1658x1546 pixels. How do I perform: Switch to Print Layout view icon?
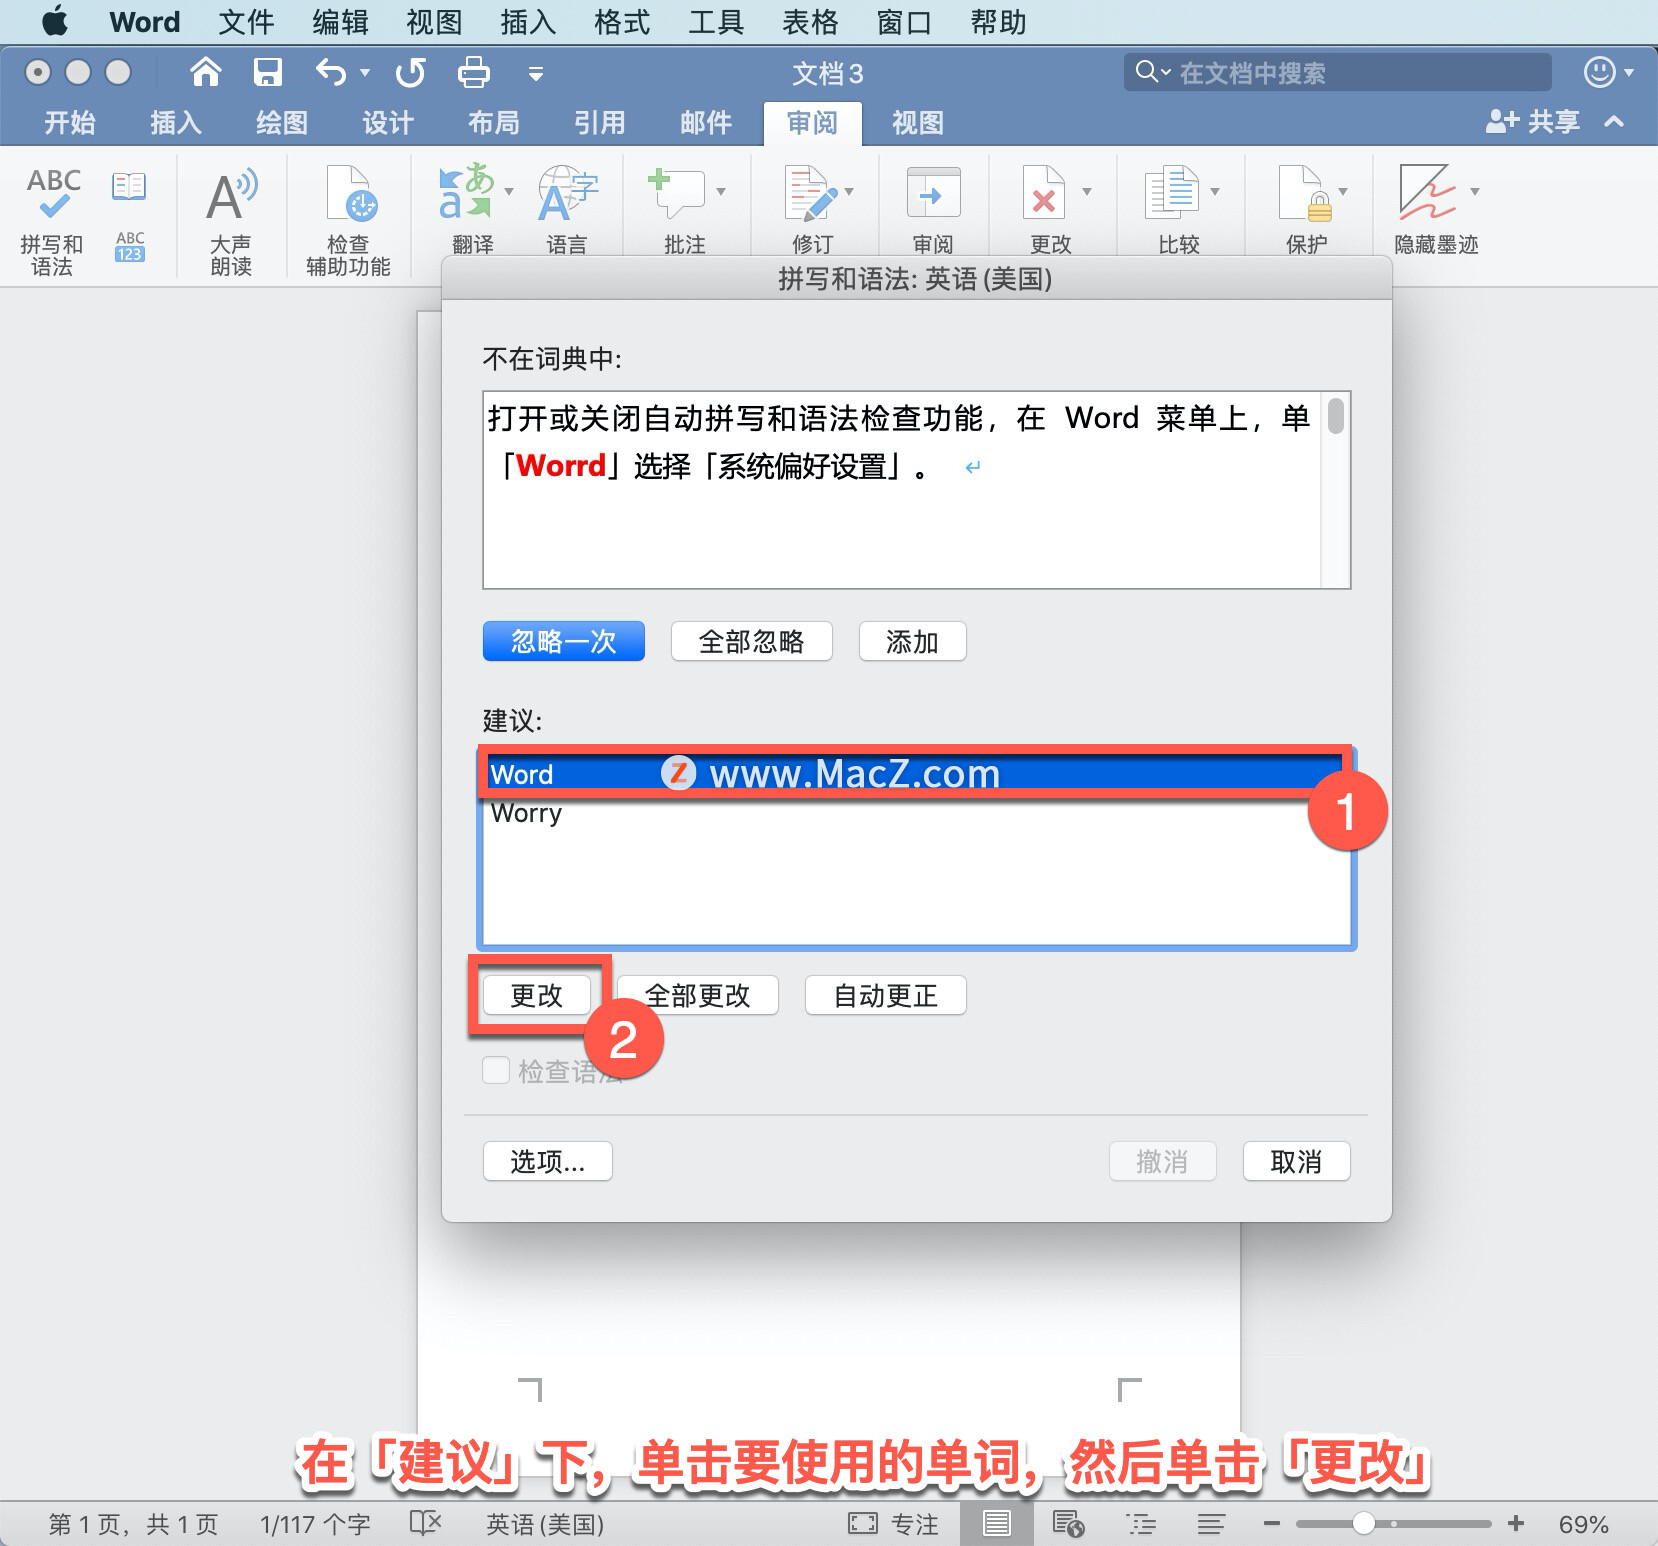[x=996, y=1523]
